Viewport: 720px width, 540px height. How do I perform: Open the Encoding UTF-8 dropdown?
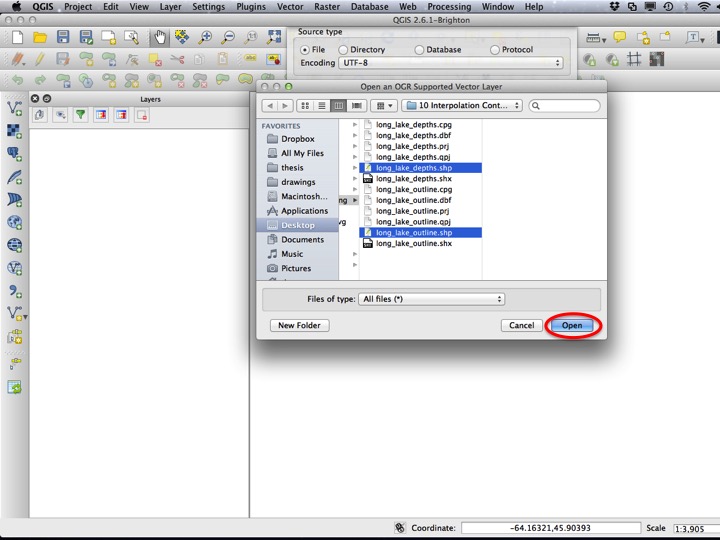[x=451, y=63]
